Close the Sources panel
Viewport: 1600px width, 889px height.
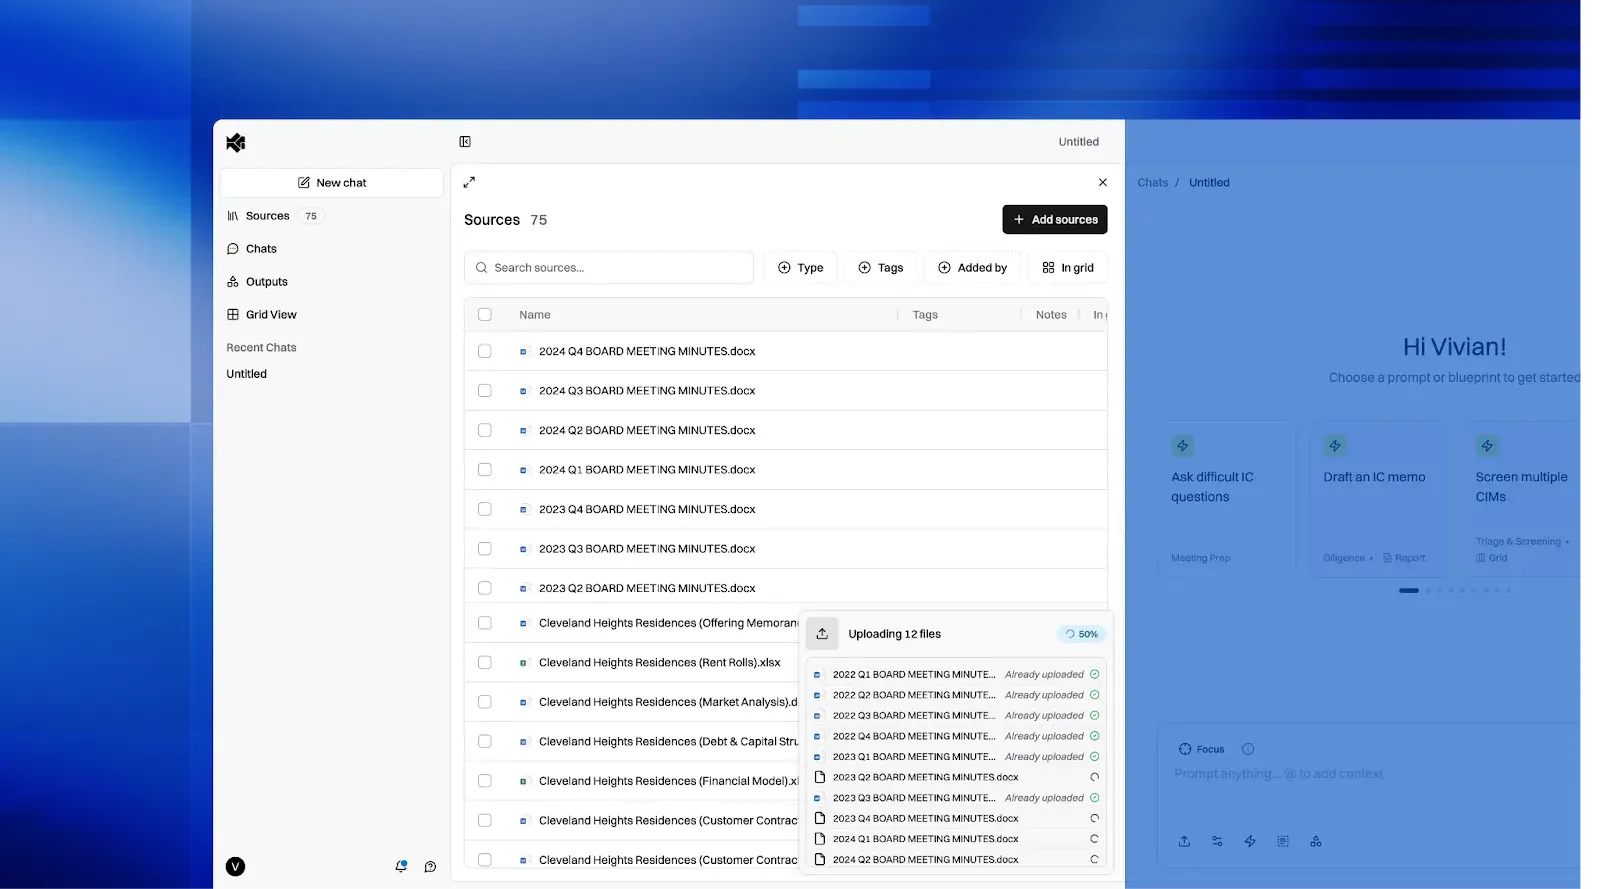click(1103, 182)
